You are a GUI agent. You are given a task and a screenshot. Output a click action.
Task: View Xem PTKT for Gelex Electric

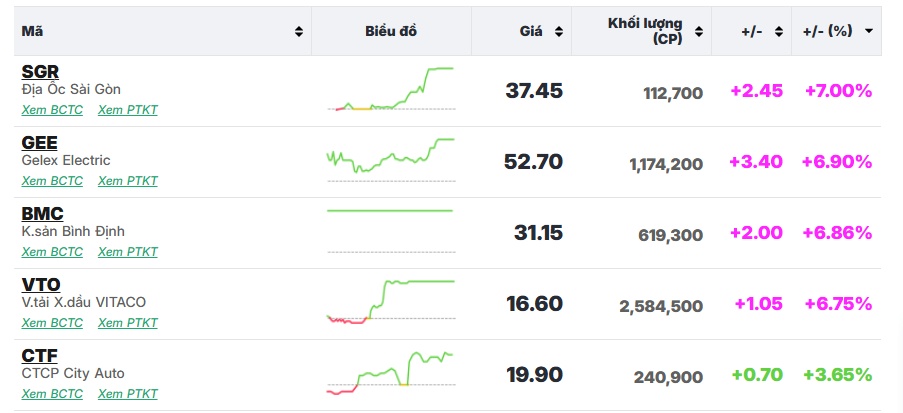tap(127, 181)
